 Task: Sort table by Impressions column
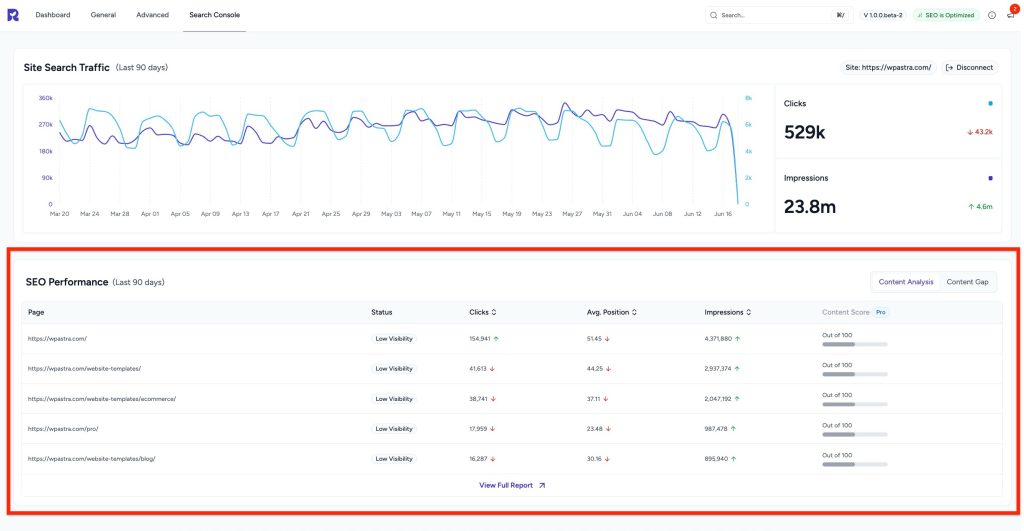(728, 312)
